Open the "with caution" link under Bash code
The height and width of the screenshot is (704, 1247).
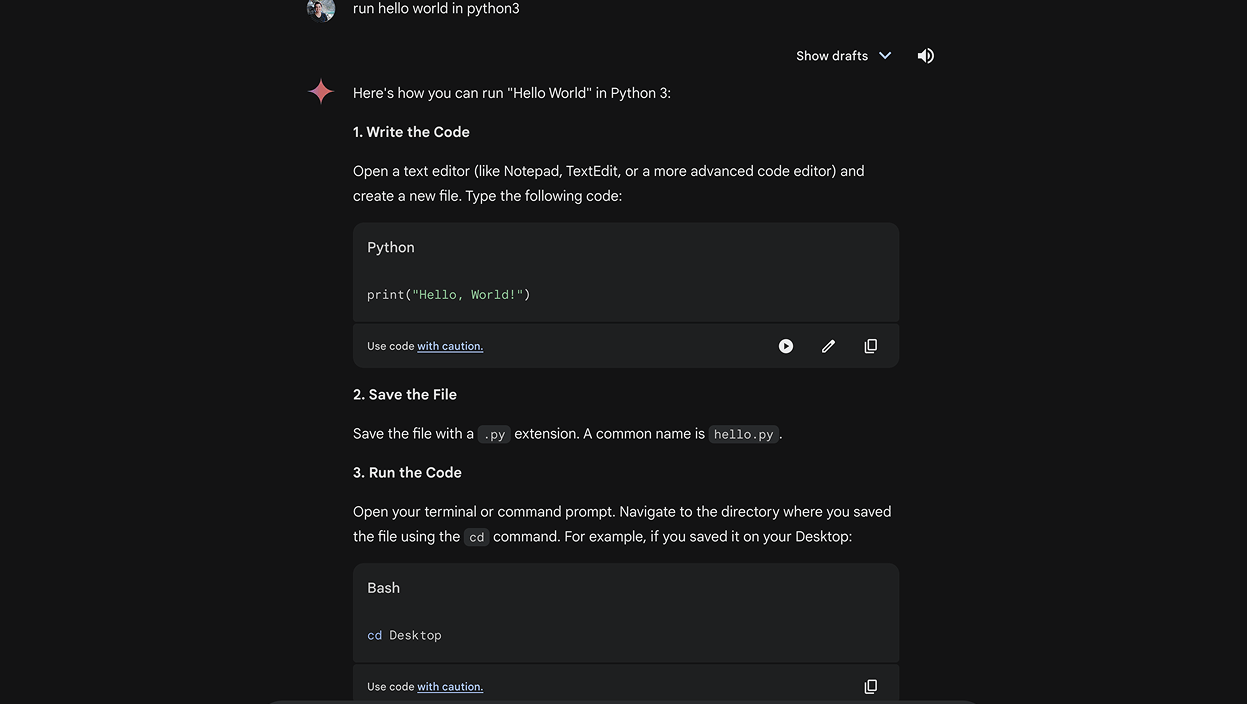[450, 687]
